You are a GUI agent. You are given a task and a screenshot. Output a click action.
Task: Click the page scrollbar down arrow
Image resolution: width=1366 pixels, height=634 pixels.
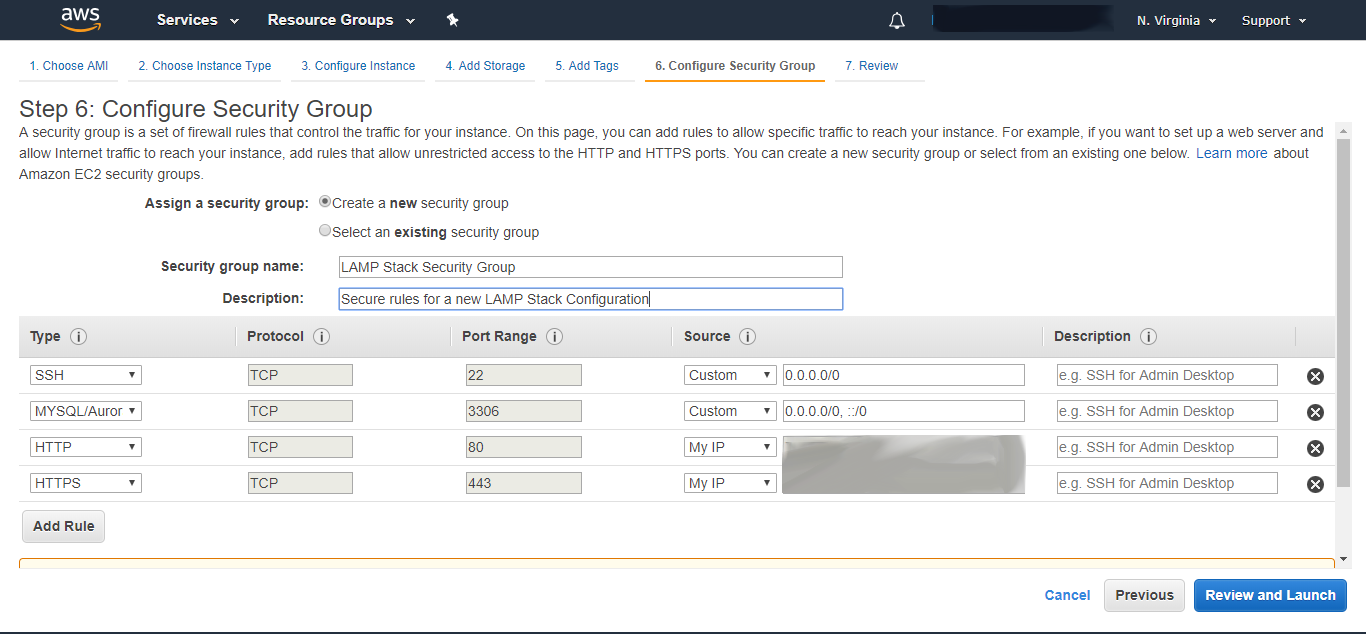click(1343, 559)
